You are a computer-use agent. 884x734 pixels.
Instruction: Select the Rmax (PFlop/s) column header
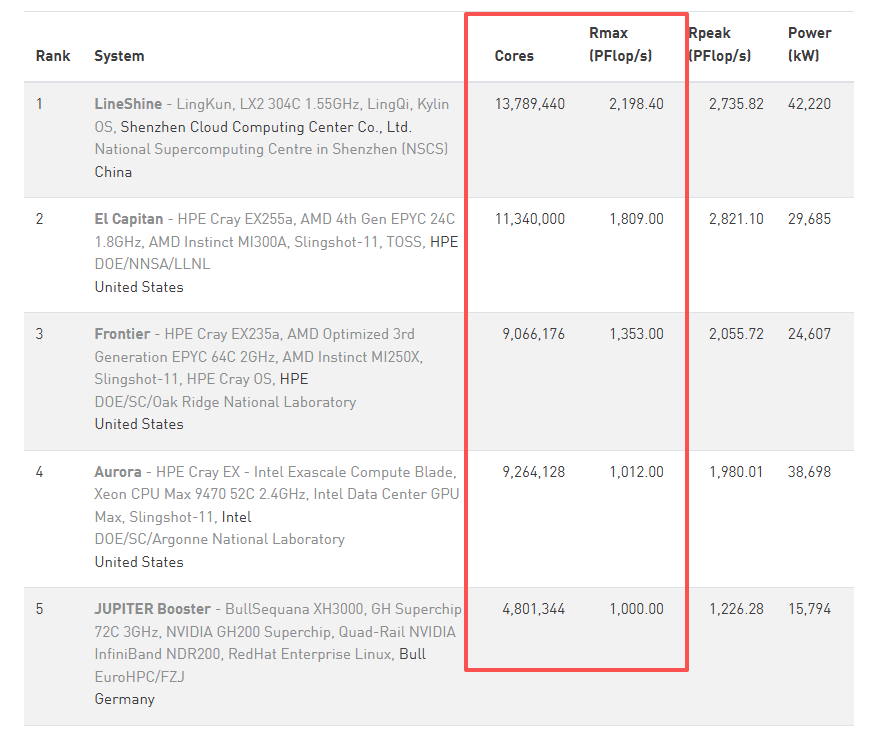(x=620, y=45)
